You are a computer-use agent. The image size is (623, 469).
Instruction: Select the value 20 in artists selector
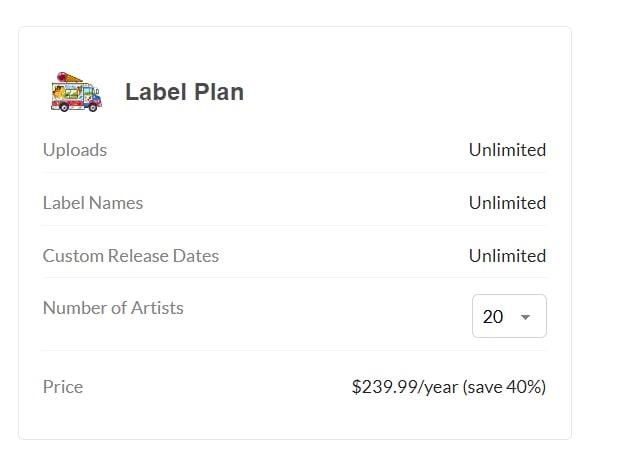point(493,317)
